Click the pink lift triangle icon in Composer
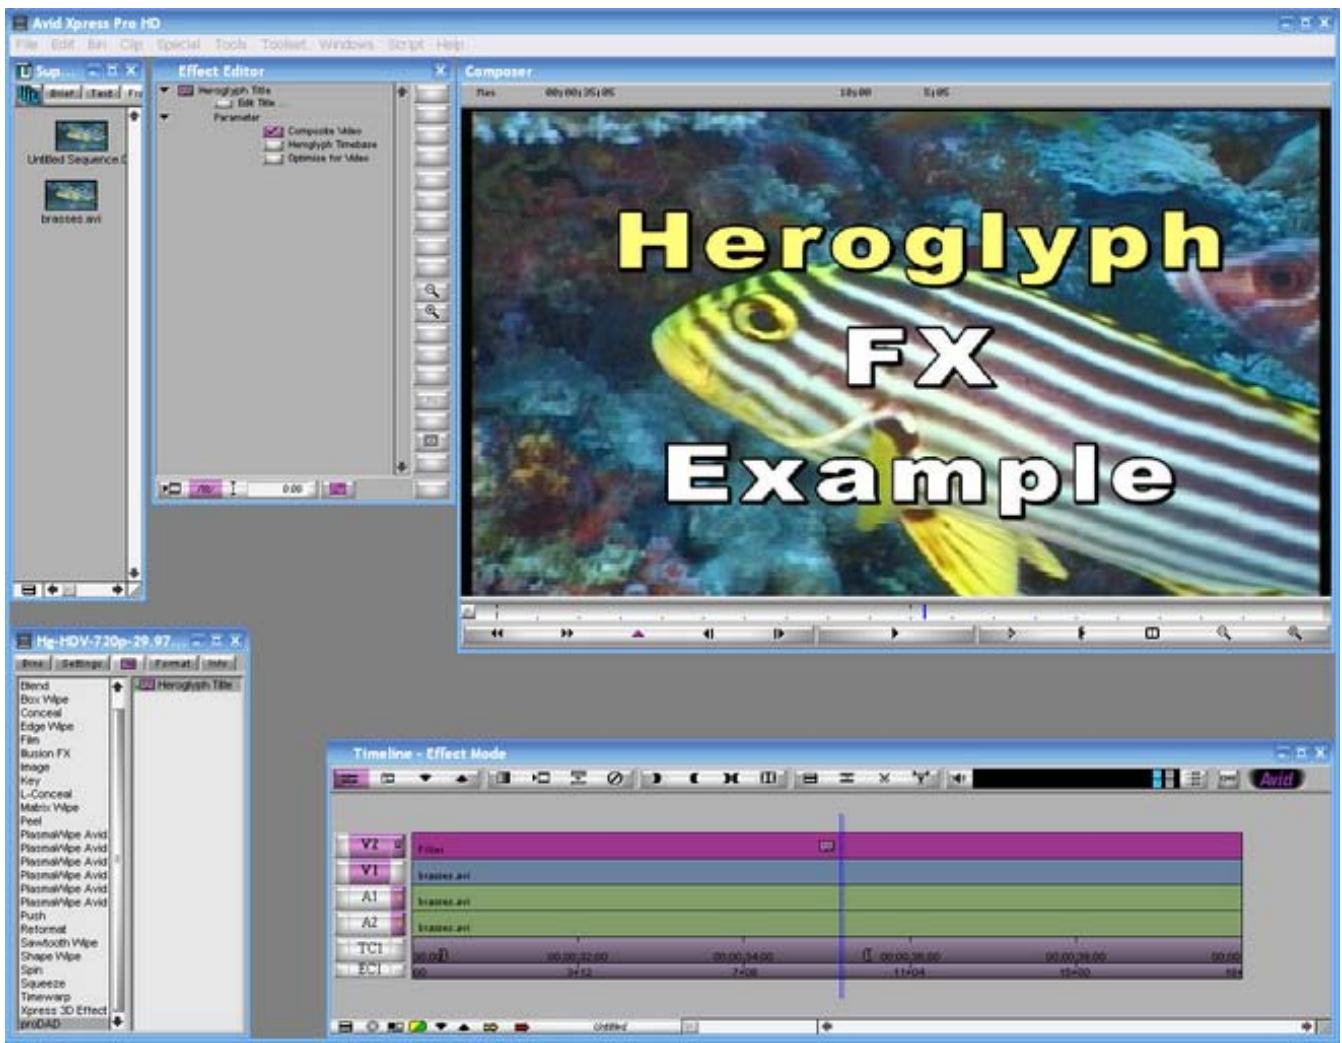 (x=638, y=633)
